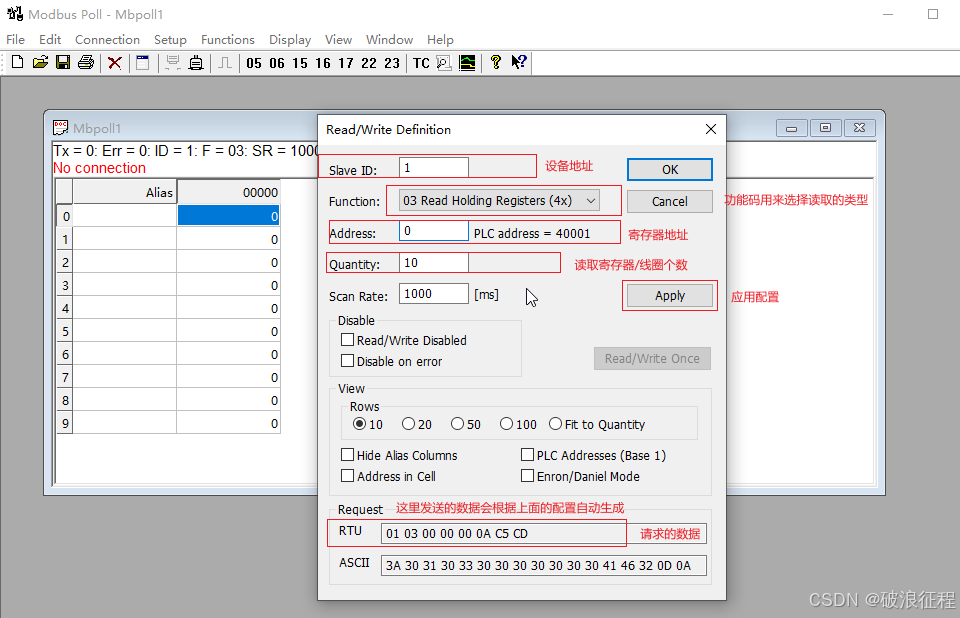Open the Edit menu
This screenshot has width=960, height=618.
pos(50,40)
